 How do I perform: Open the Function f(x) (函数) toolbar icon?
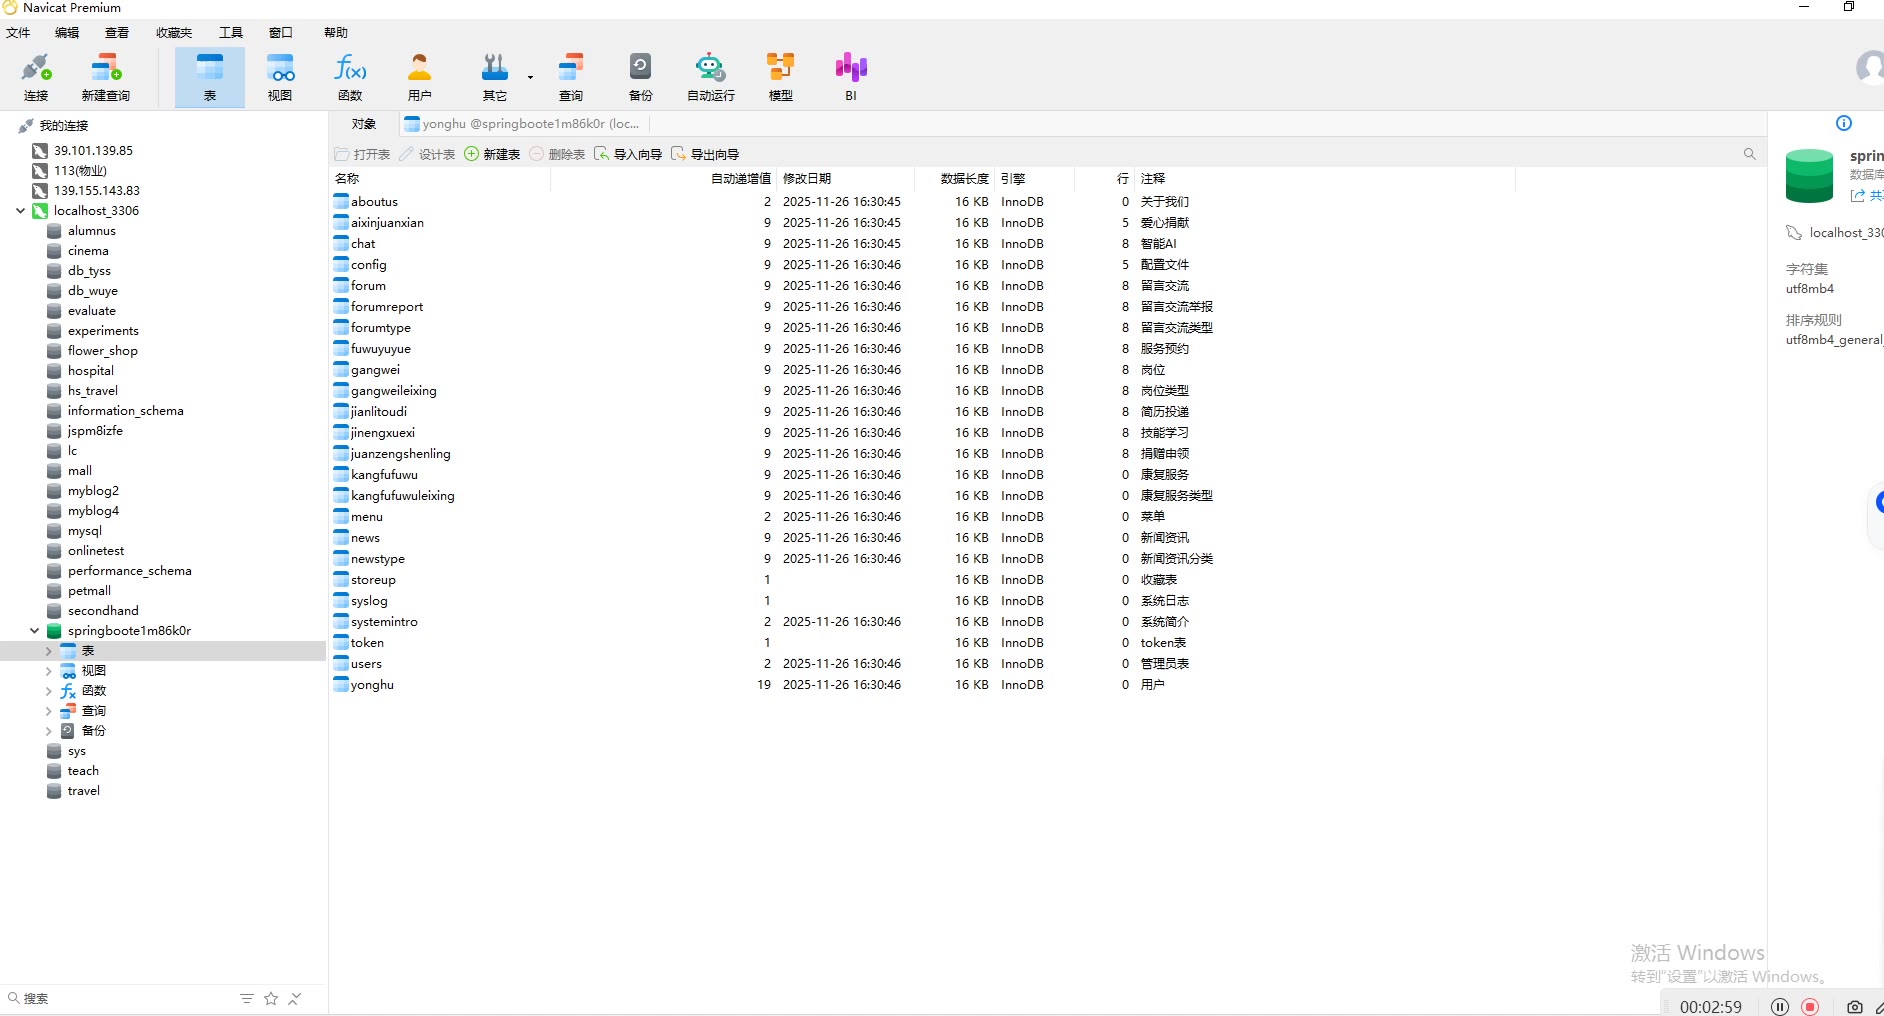tap(350, 77)
